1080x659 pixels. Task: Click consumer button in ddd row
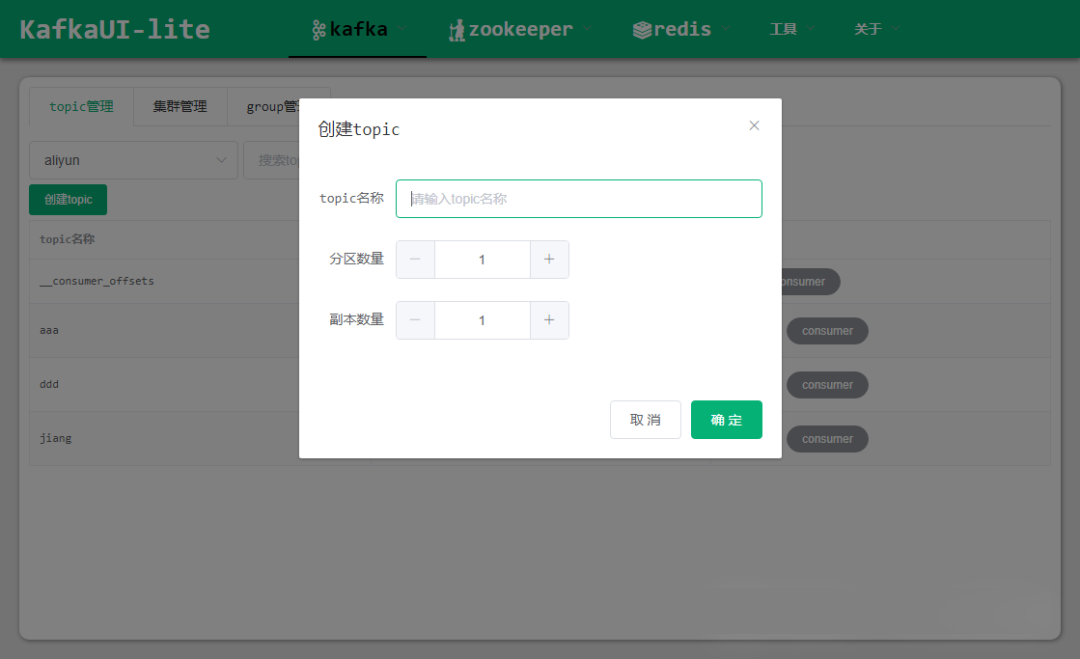(x=827, y=385)
